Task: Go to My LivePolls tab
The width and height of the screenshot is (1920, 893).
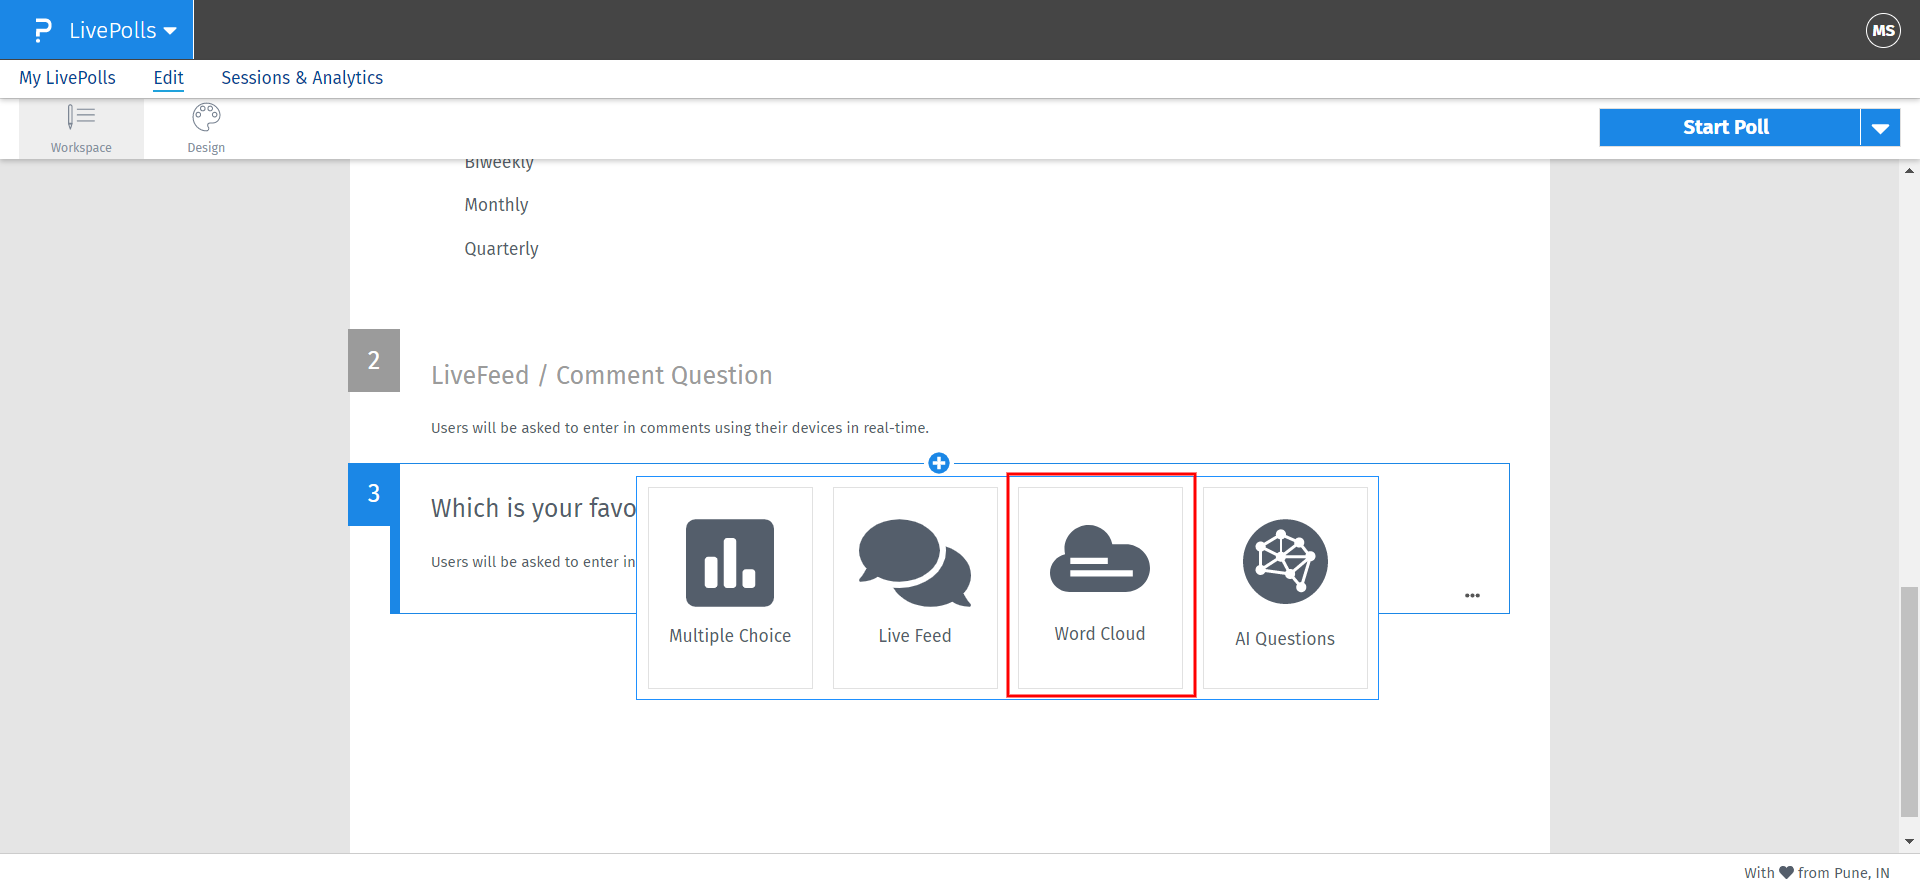Action: click(x=67, y=78)
